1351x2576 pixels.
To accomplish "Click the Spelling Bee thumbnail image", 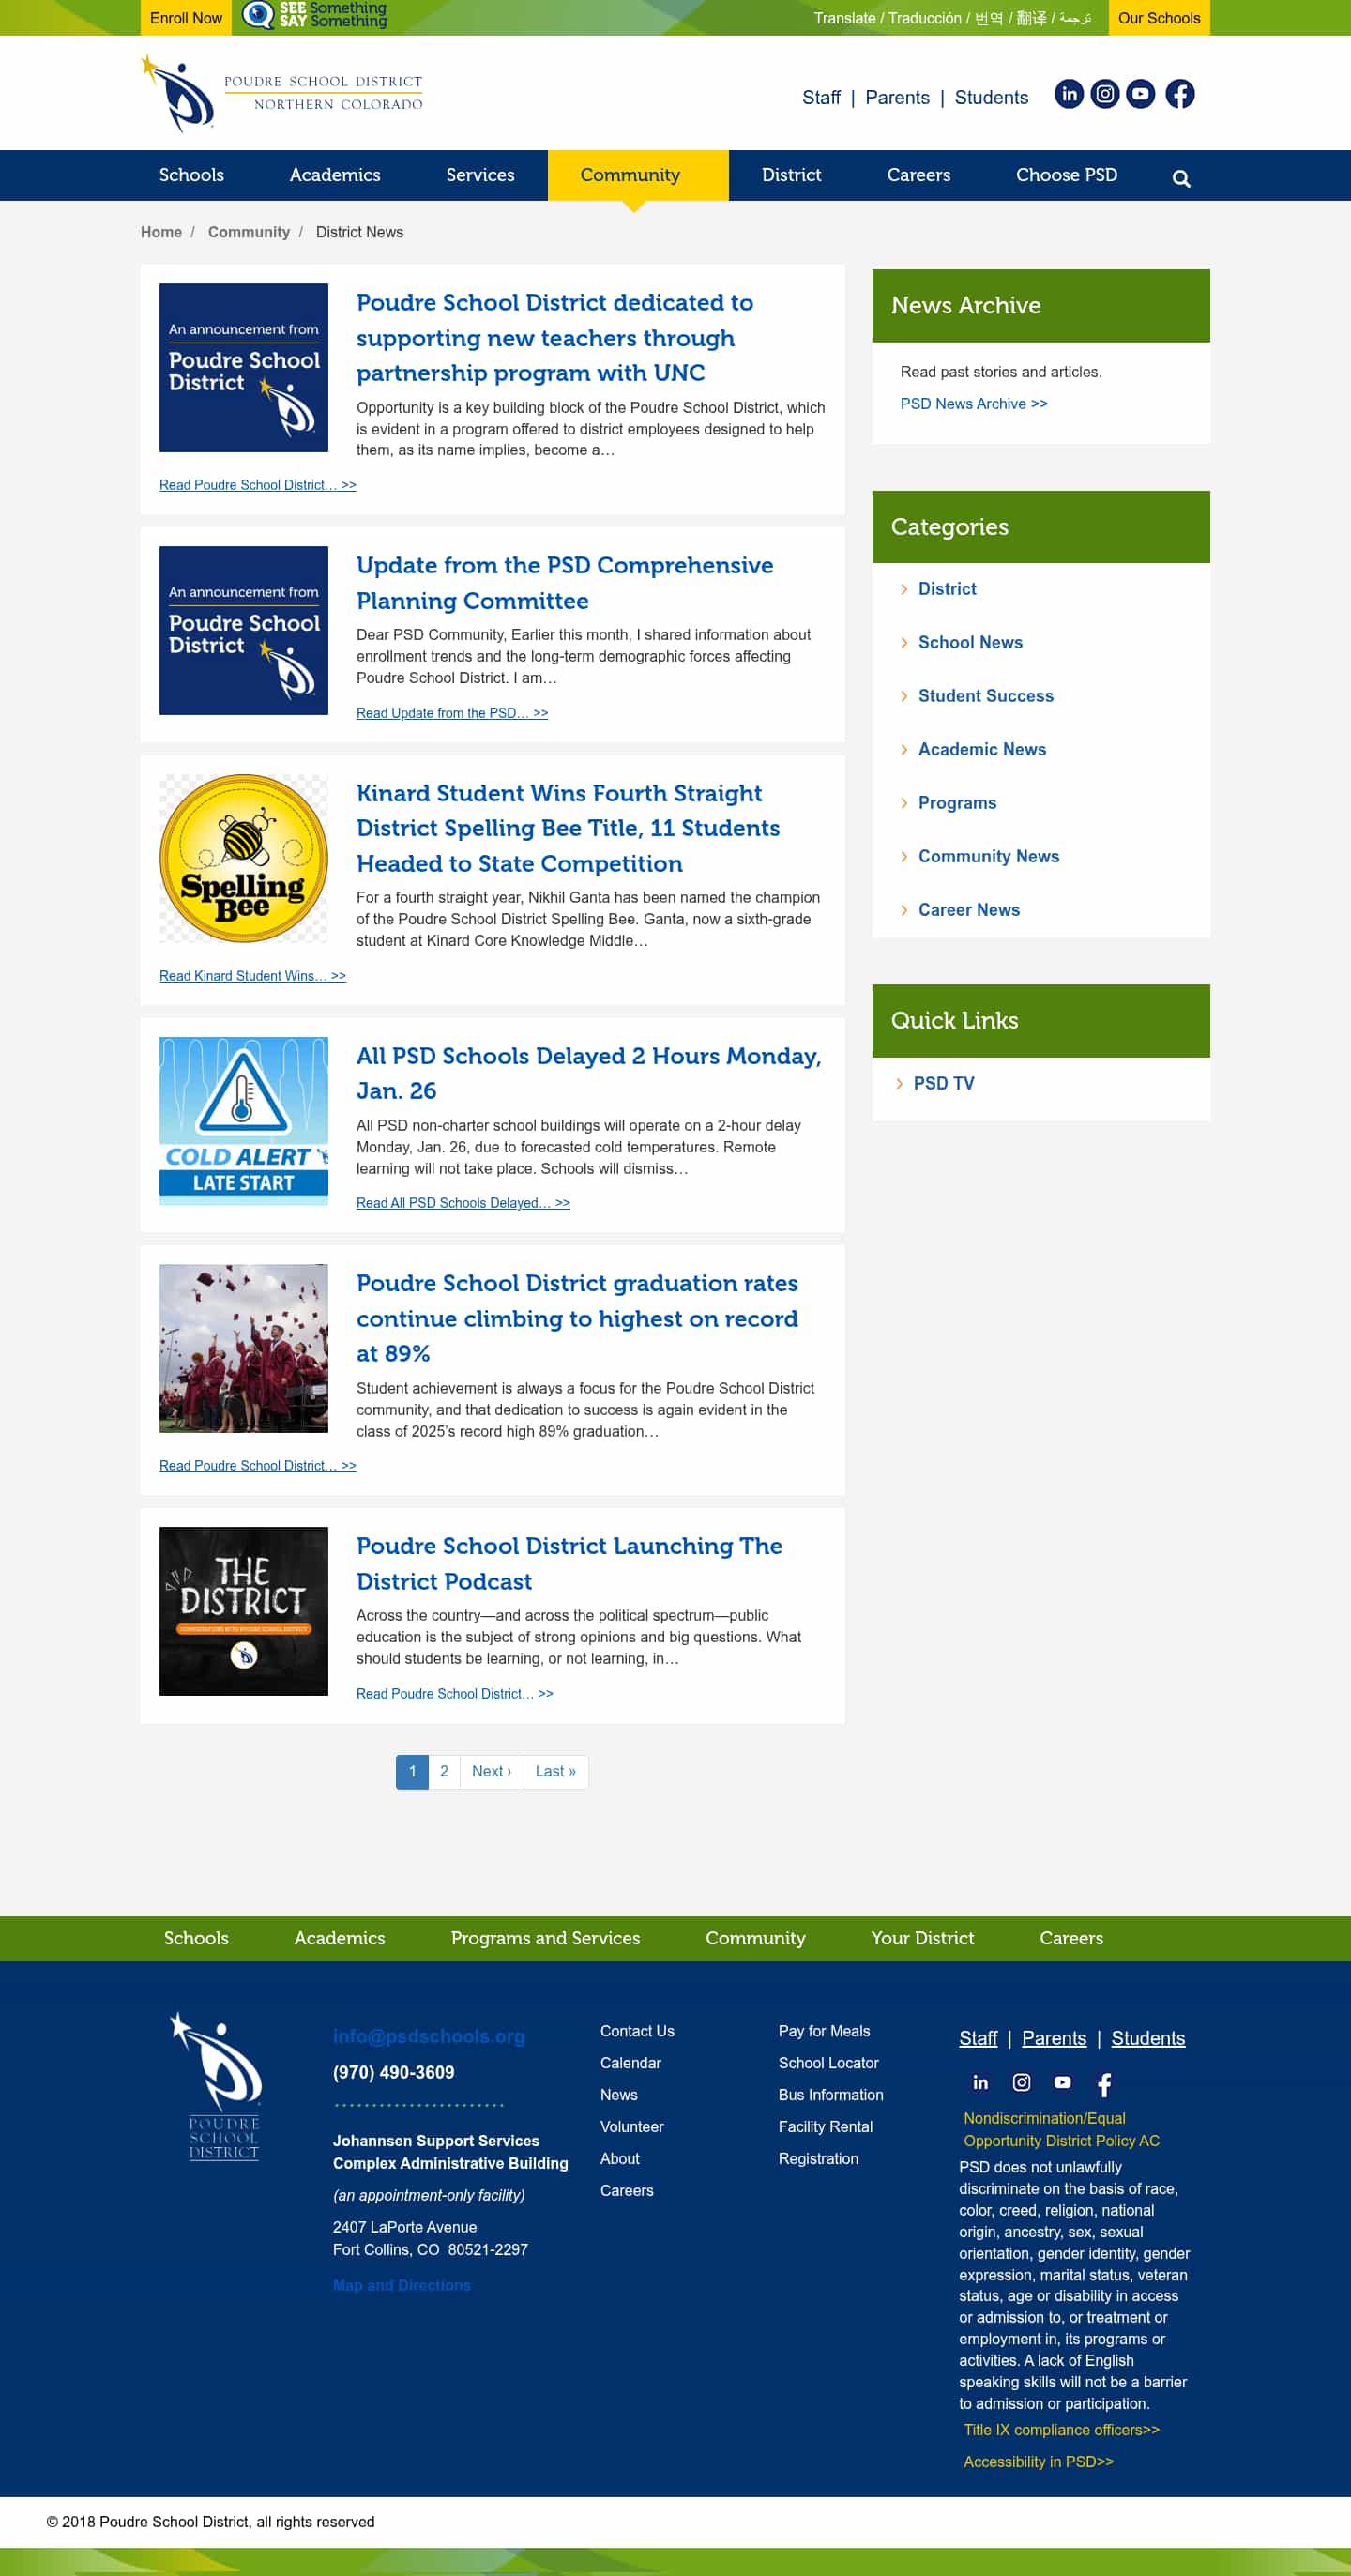I will coord(244,858).
